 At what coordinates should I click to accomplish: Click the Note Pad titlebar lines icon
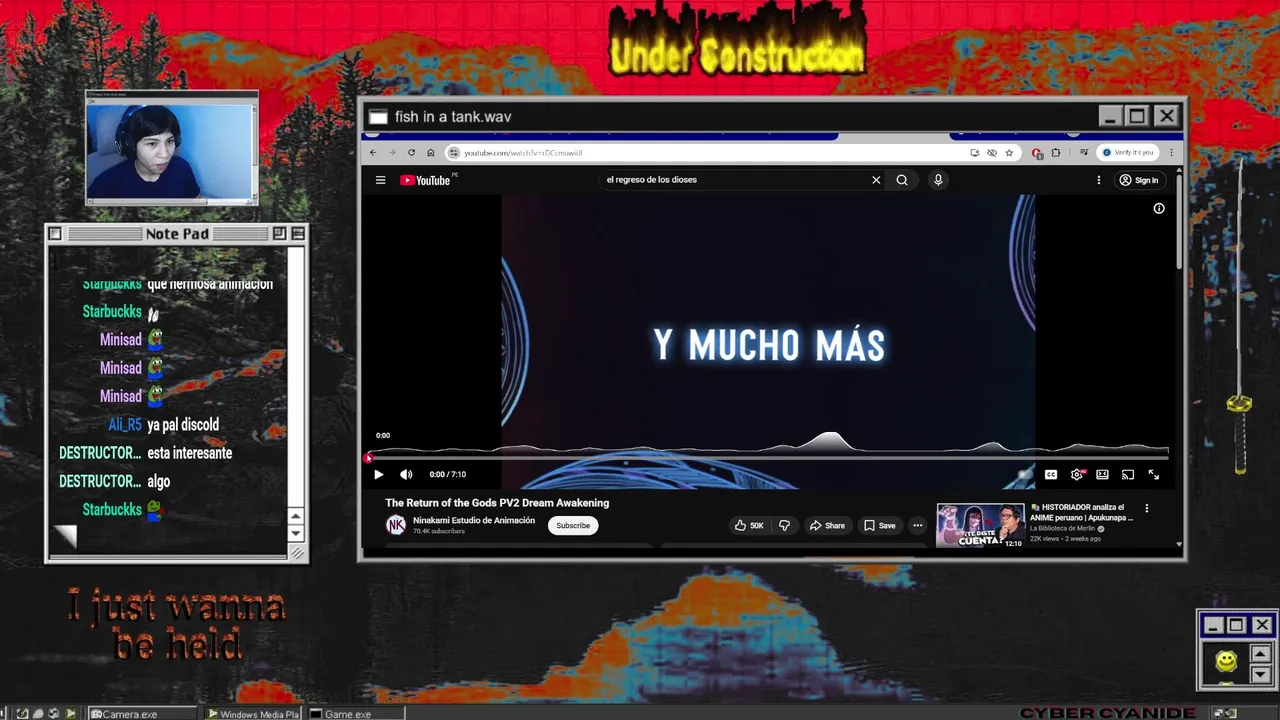coord(297,234)
